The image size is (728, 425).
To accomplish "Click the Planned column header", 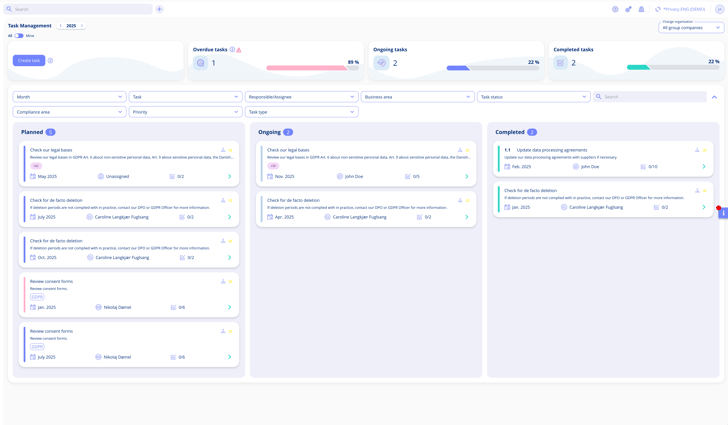I will 32,132.
